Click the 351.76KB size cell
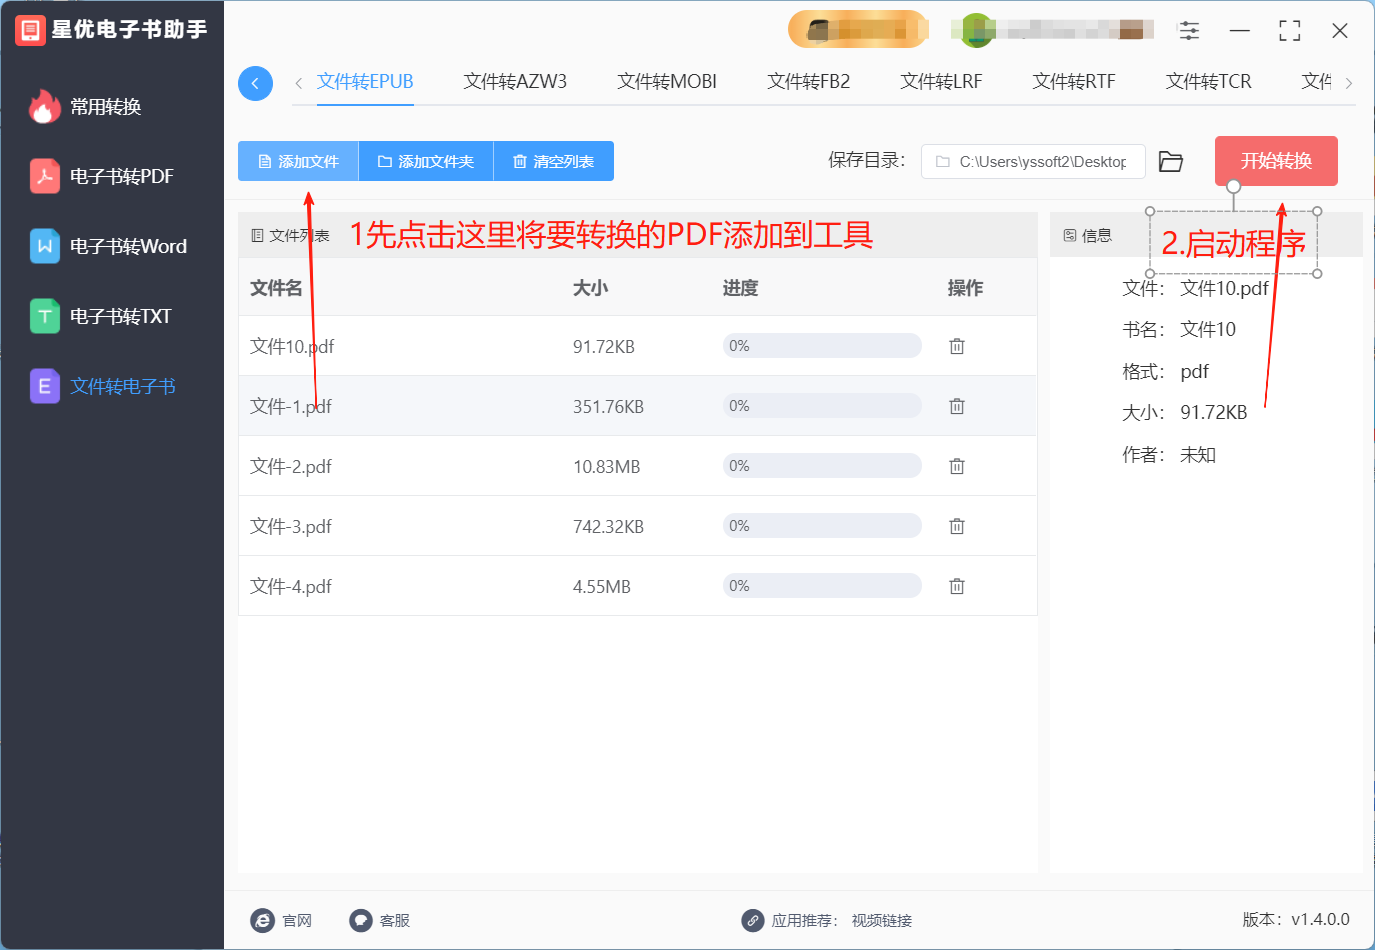The width and height of the screenshot is (1375, 950). pos(608,406)
